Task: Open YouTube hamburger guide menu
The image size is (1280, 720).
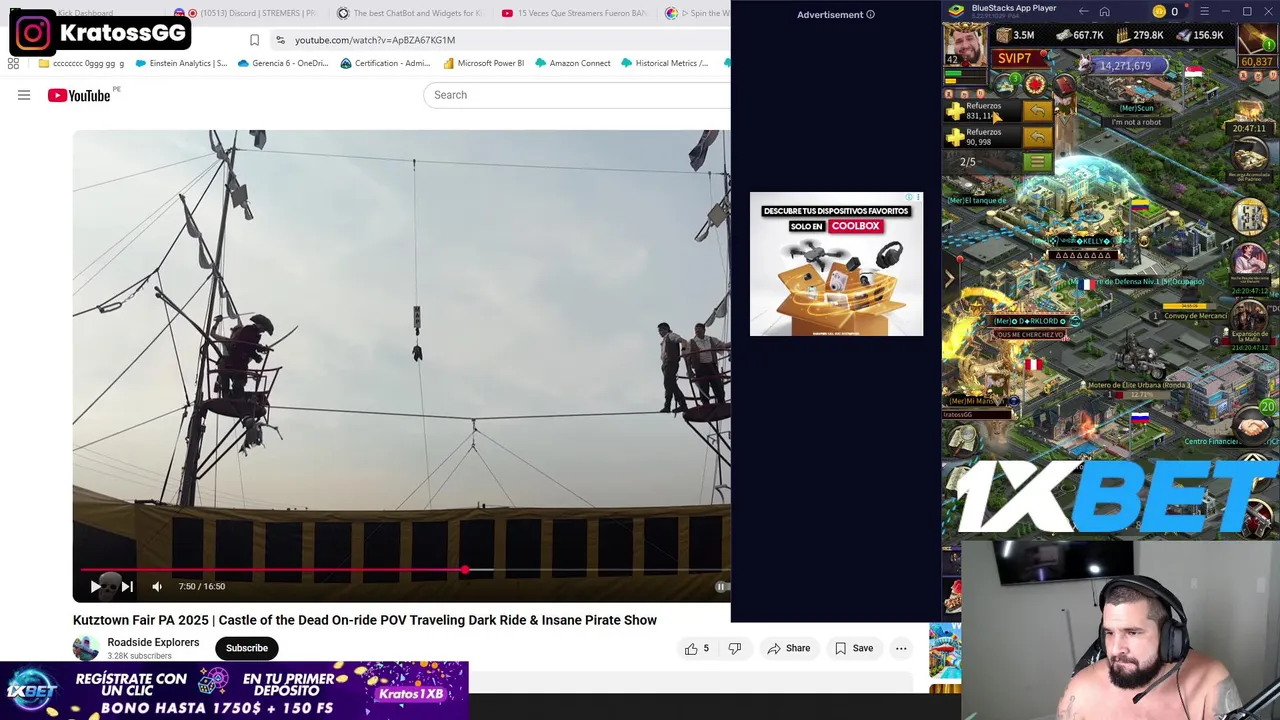Action: (24, 95)
